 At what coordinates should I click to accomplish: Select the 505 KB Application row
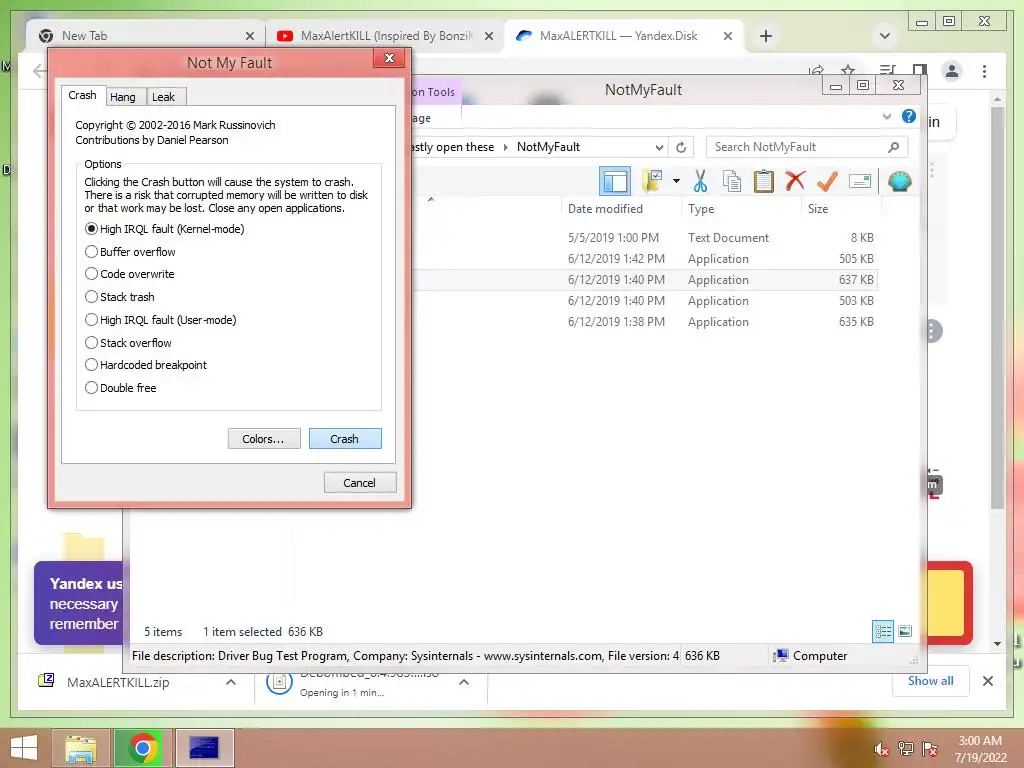(x=647, y=259)
